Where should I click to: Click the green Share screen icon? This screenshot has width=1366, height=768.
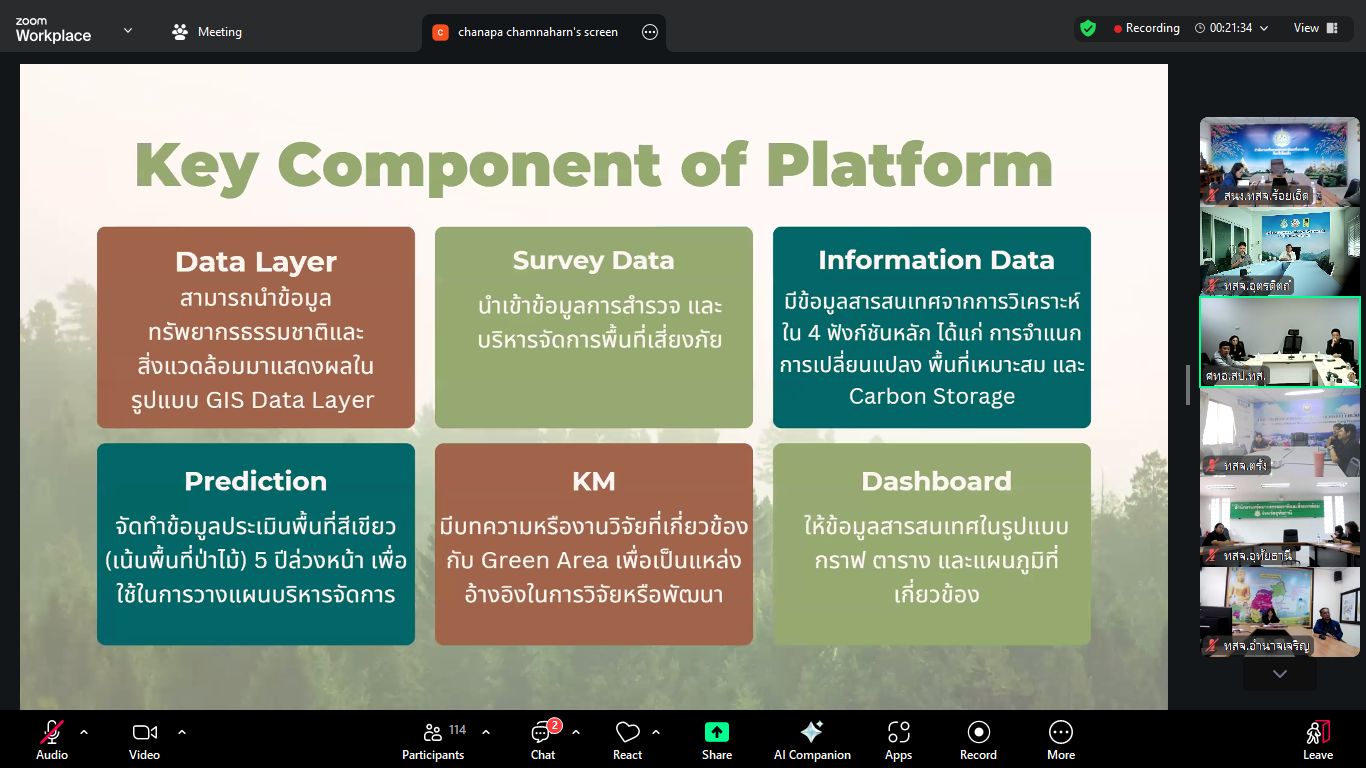(716, 732)
